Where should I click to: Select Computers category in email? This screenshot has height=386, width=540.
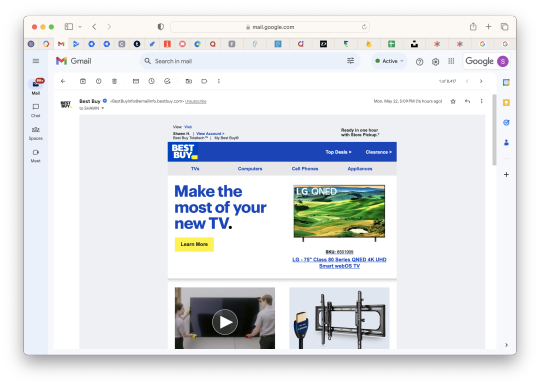(x=250, y=169)
